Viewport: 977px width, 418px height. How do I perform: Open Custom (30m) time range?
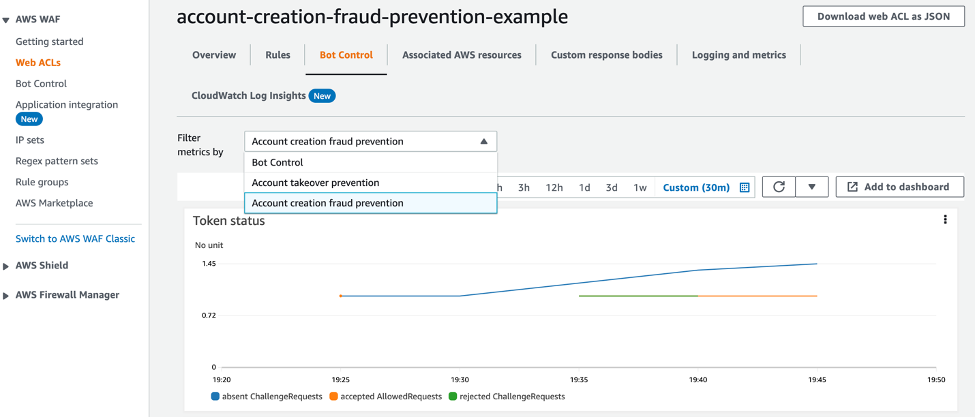(696, 188)
